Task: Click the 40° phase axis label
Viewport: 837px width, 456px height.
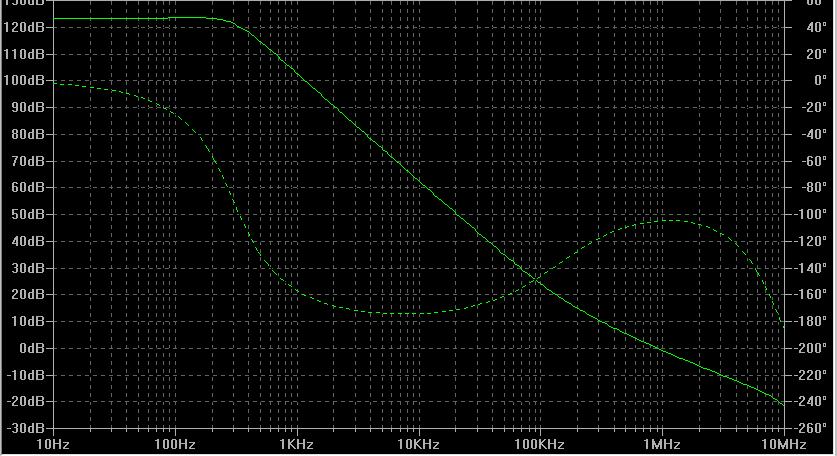Action: (x=816, y=27)
